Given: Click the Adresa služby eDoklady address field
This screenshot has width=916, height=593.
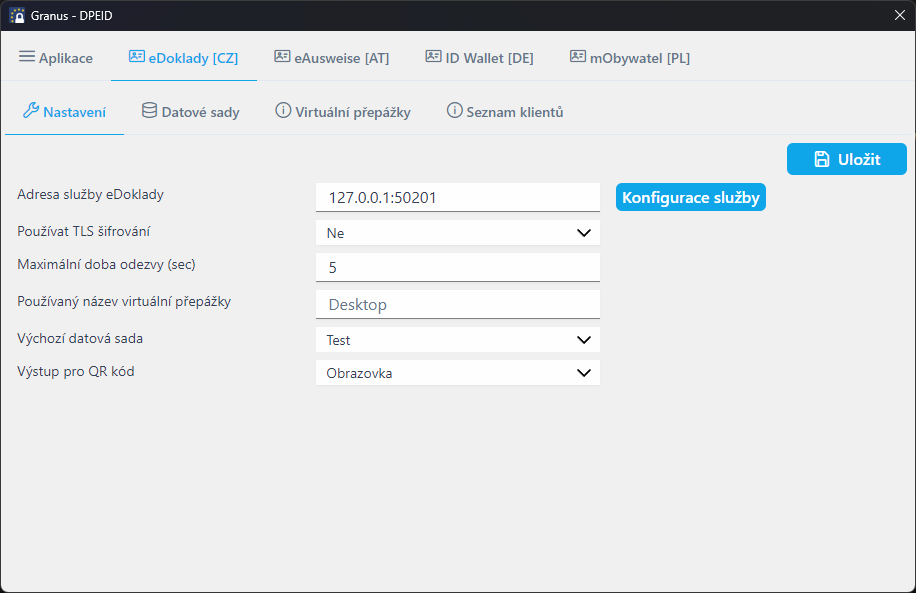Looking at the screenshot, I should point(457,198).
